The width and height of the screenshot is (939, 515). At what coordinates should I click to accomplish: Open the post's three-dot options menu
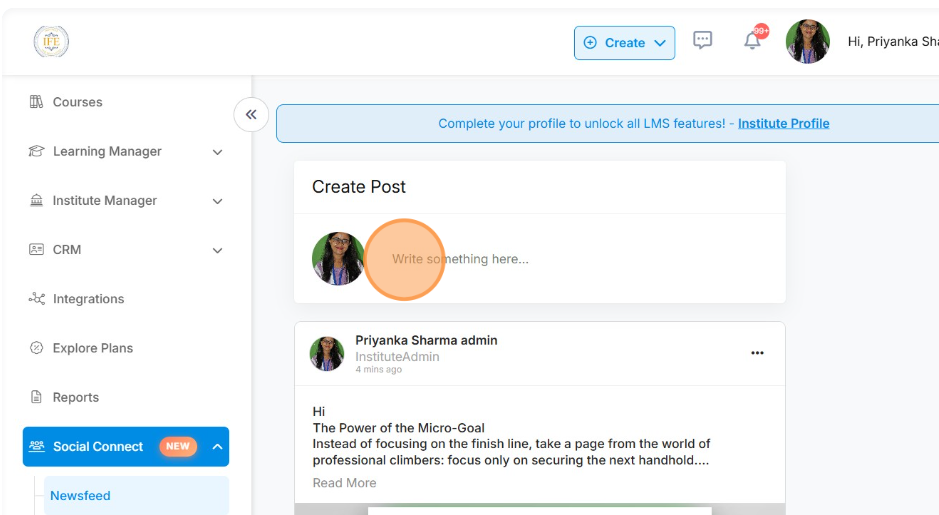757,353
